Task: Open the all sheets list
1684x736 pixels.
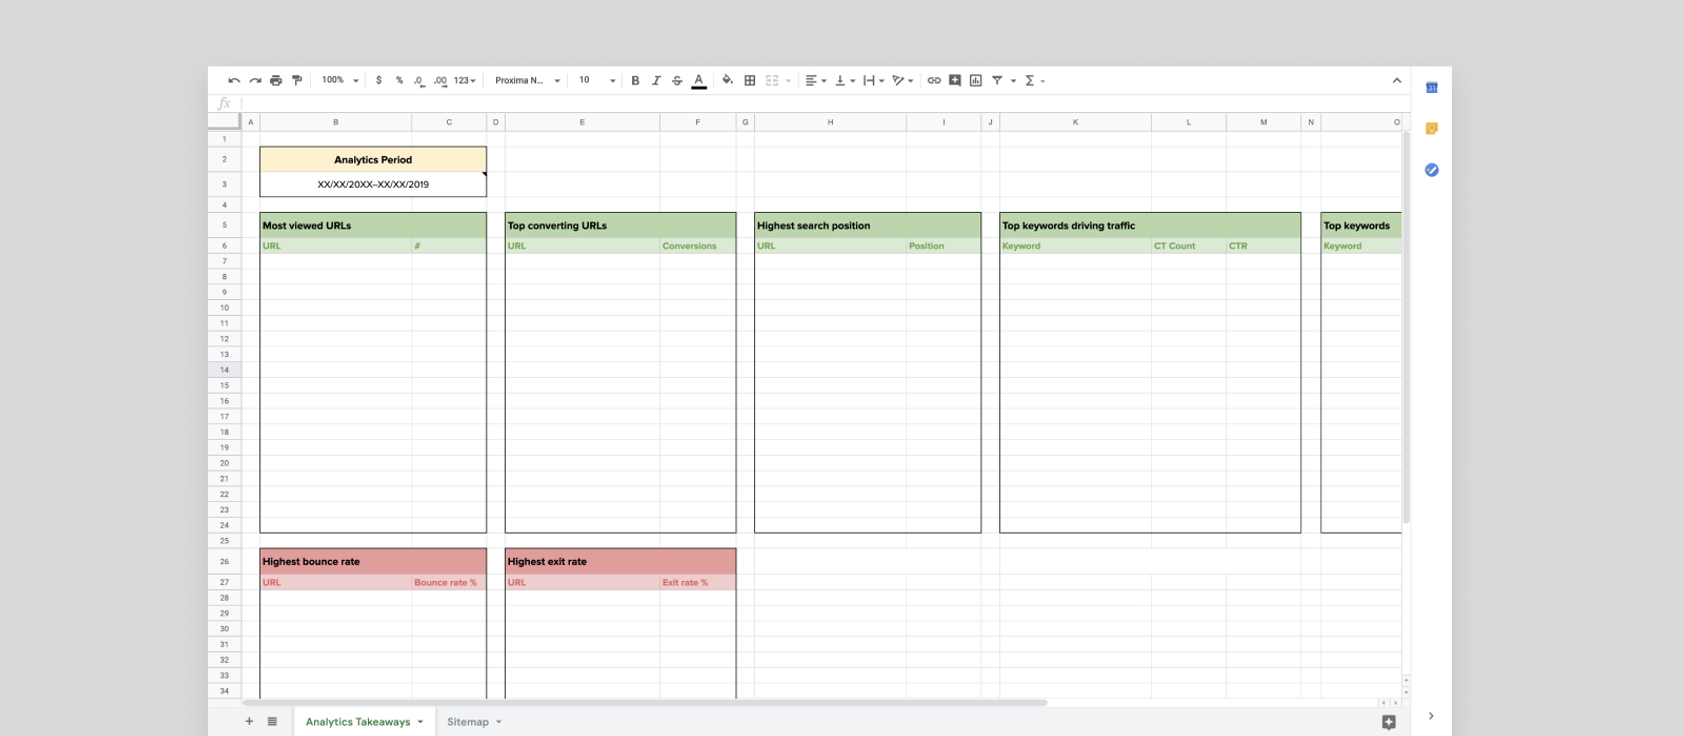Action: coord(272,721)
